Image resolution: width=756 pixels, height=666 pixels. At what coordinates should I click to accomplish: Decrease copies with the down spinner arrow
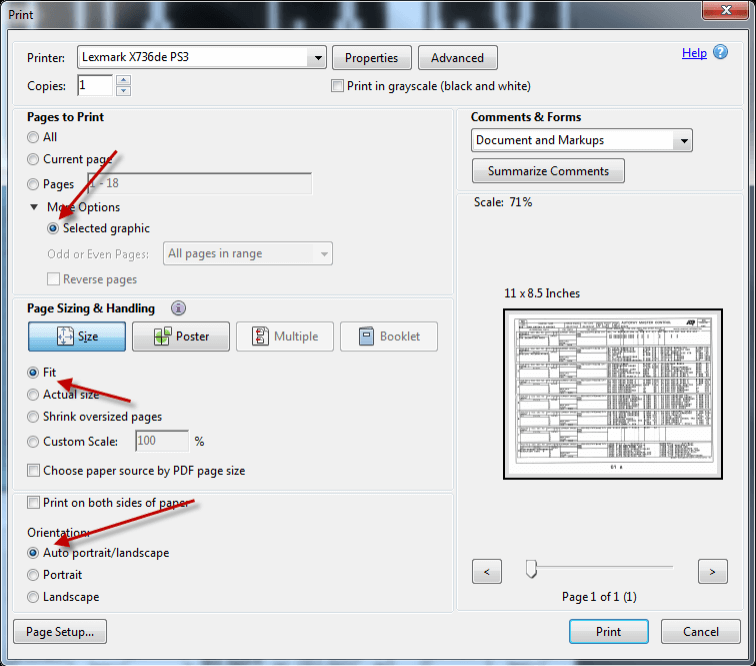pos(123,91)
